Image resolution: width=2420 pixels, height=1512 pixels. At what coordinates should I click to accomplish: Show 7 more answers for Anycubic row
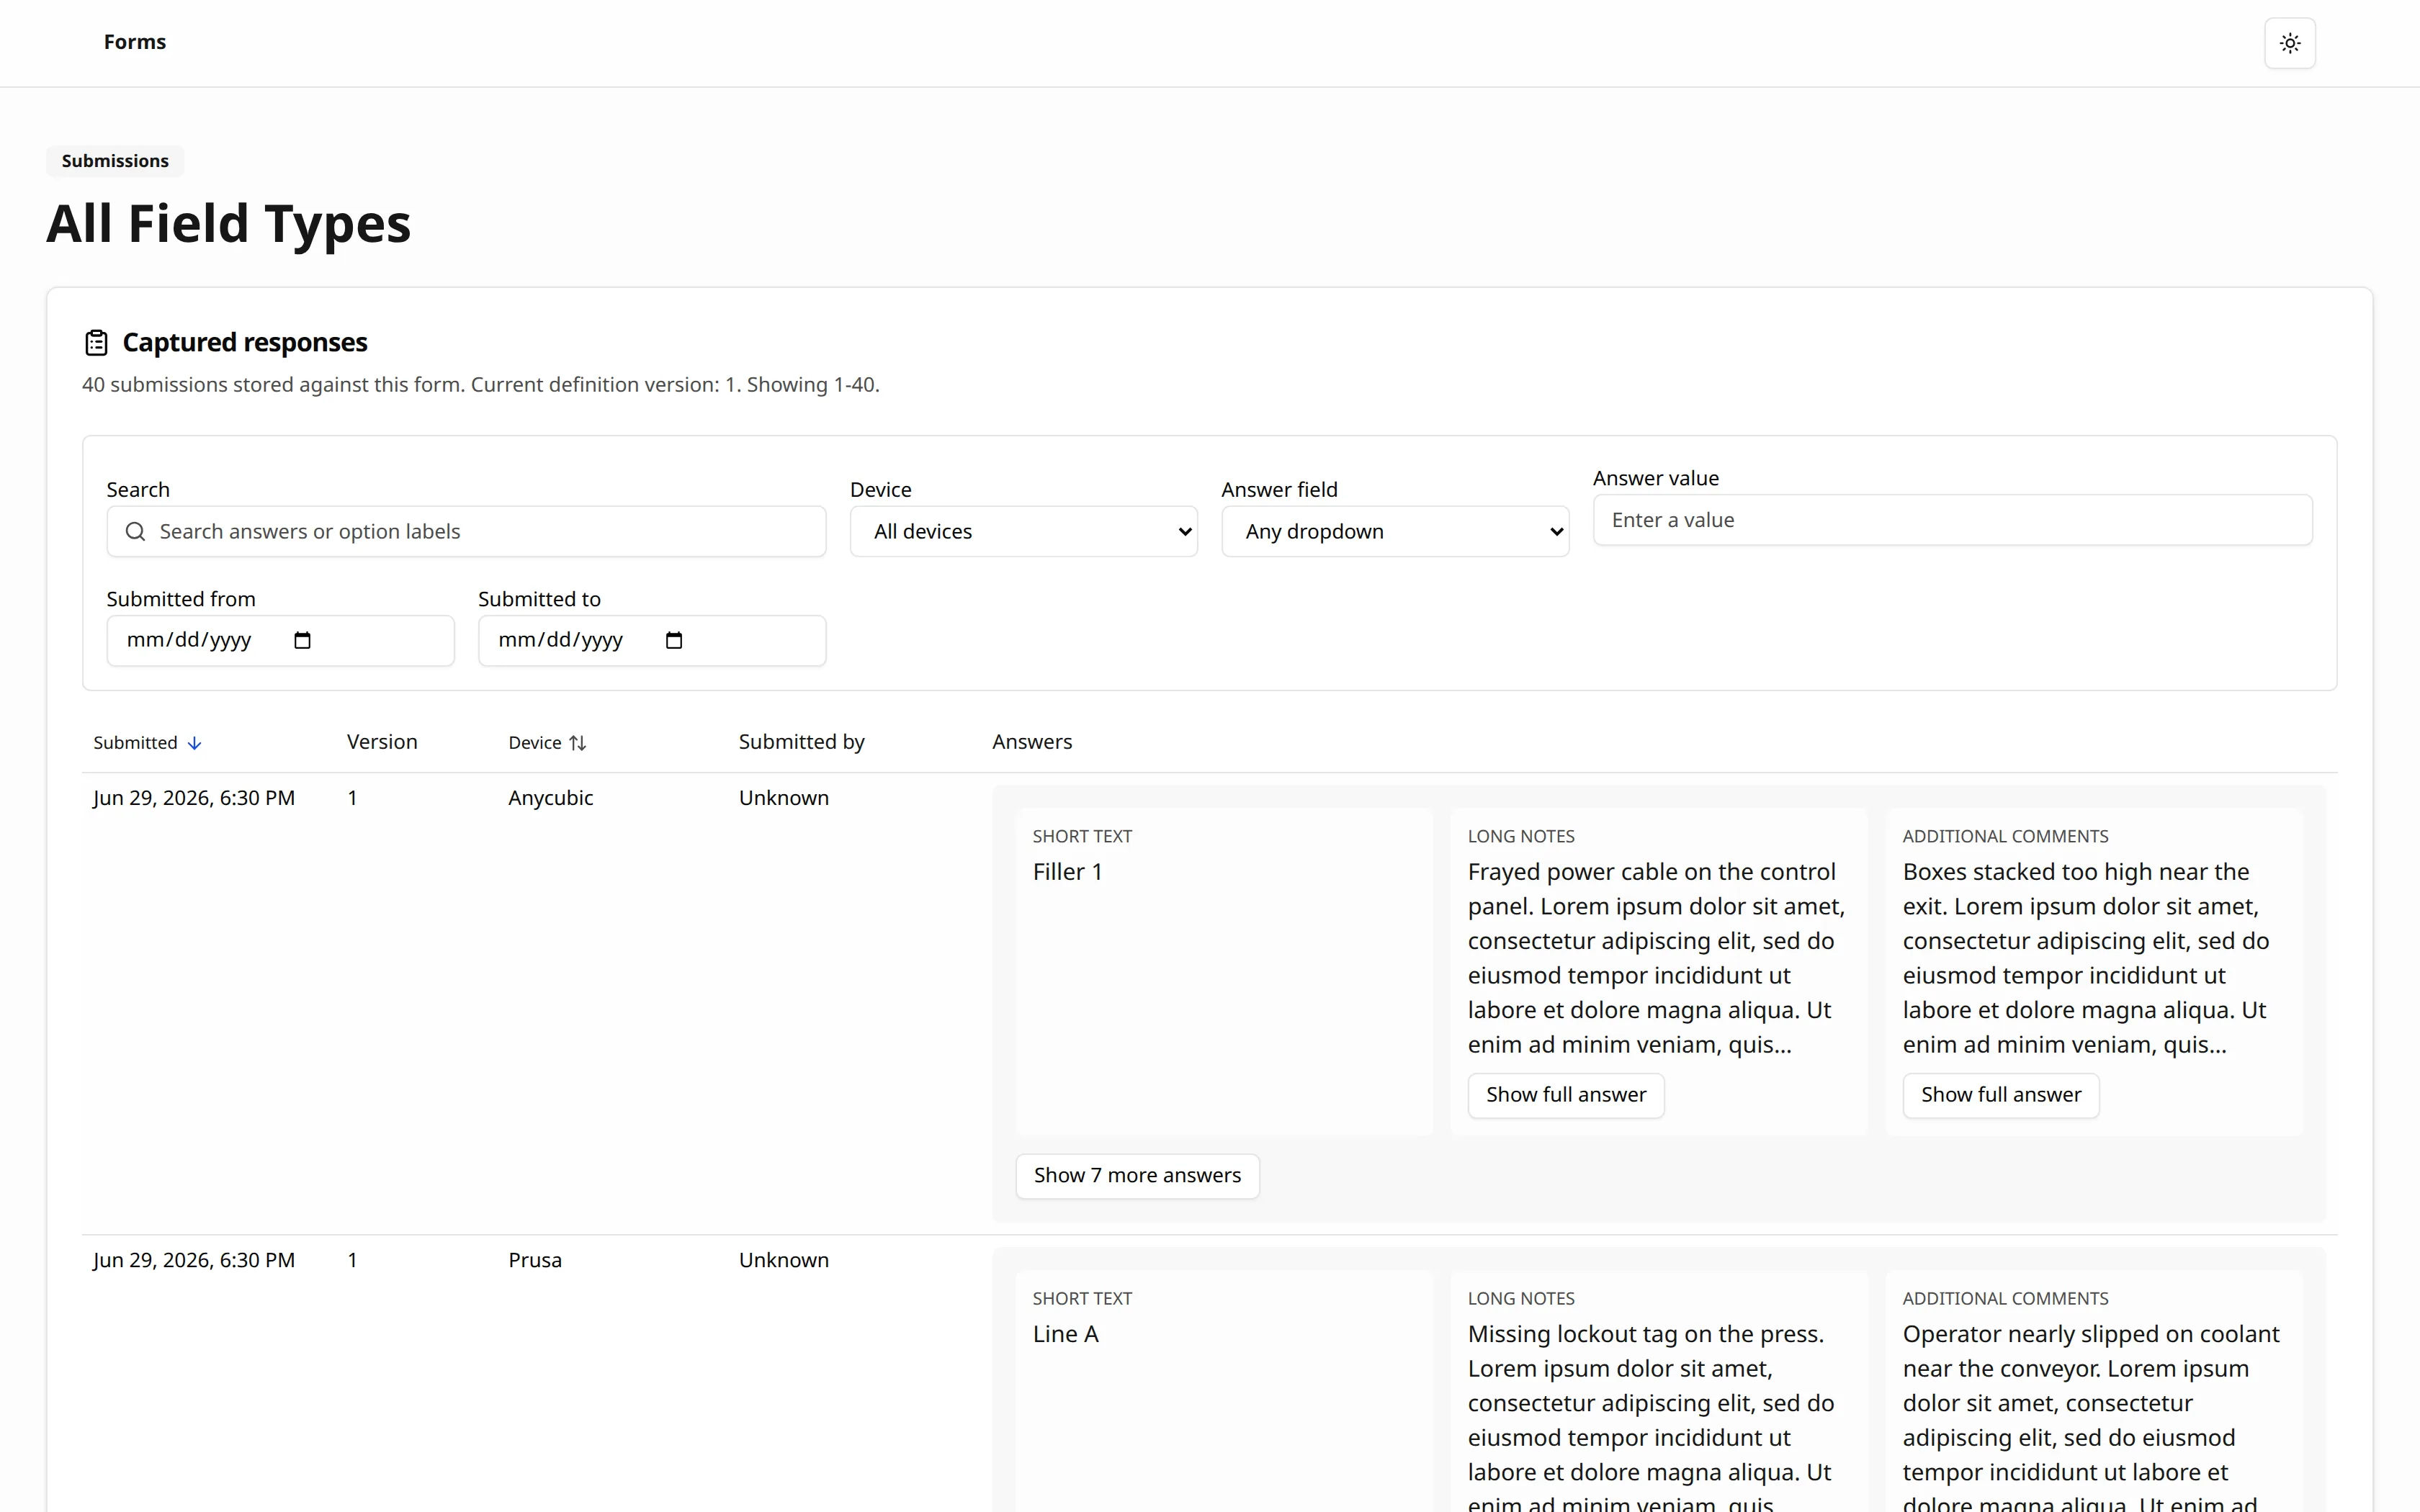pyautogui.click(x=1137, y=1176)
